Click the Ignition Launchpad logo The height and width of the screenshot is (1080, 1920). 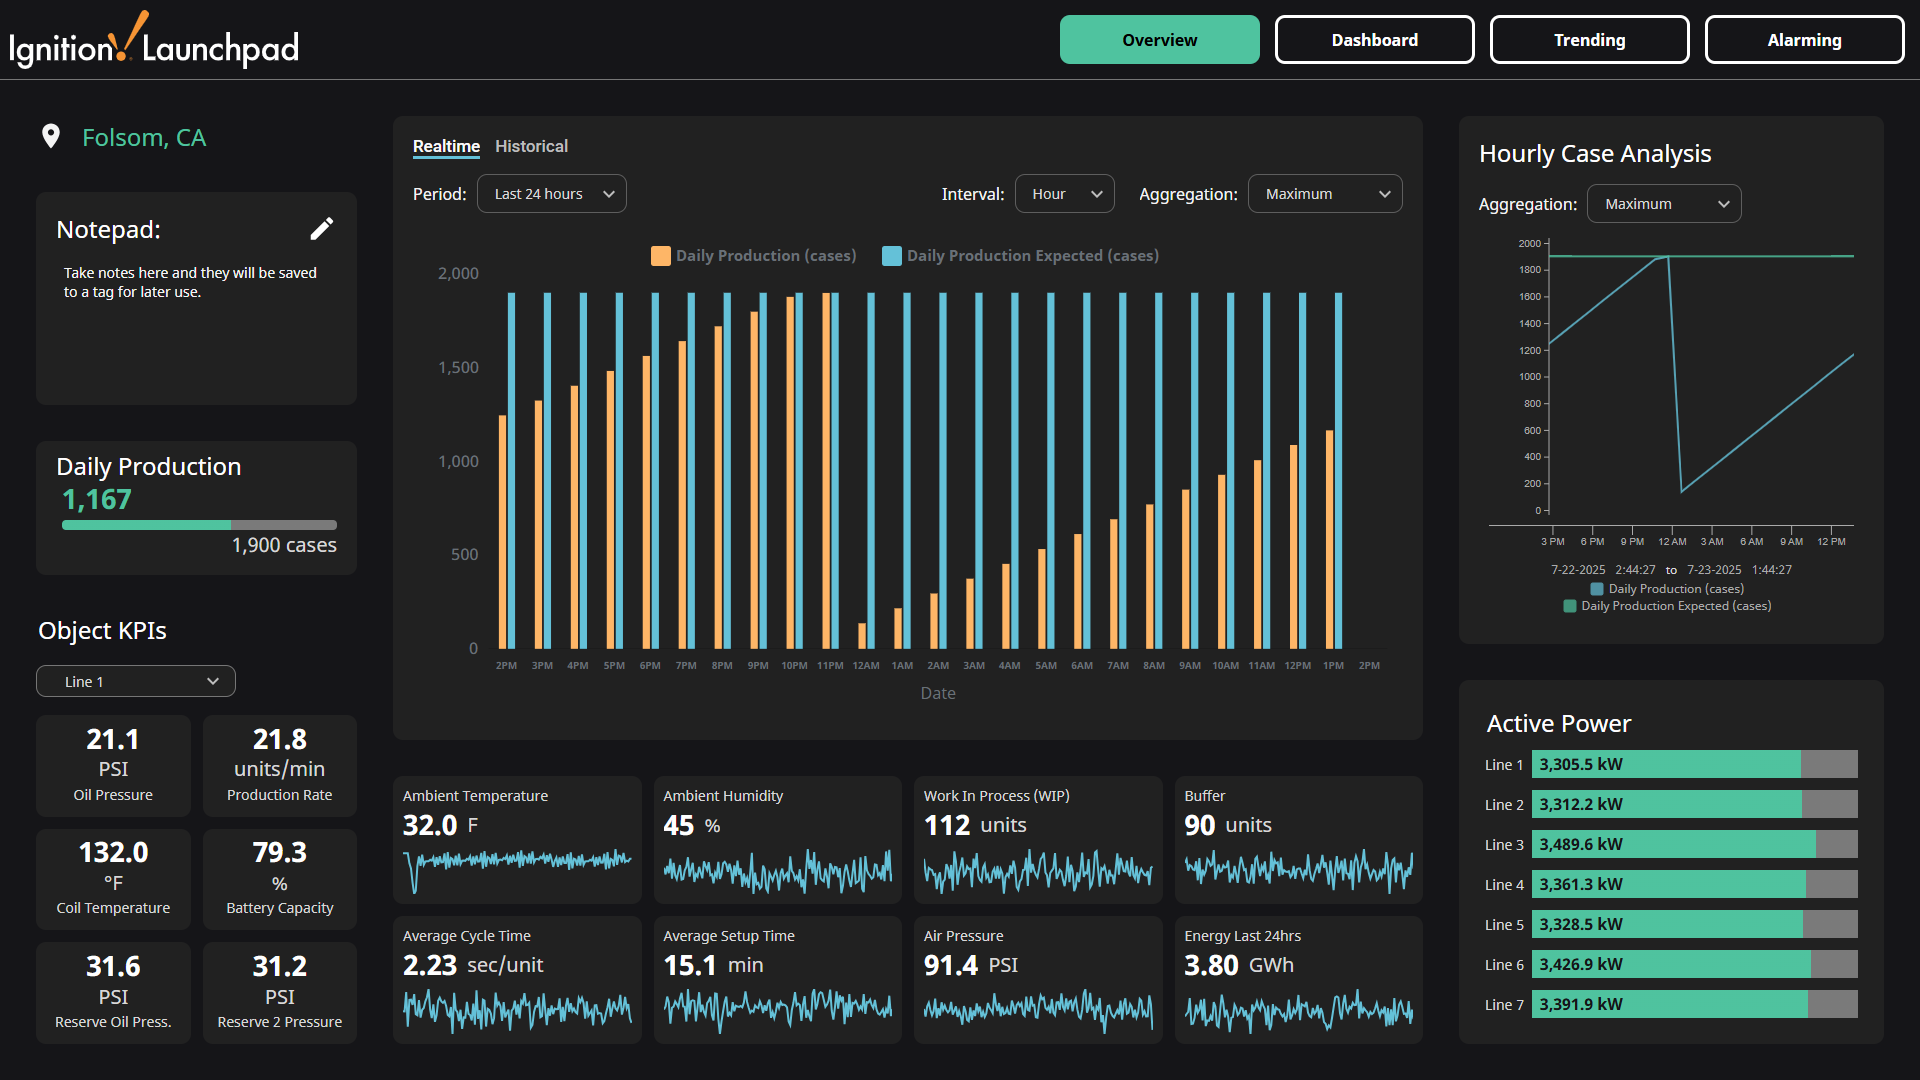154,42
